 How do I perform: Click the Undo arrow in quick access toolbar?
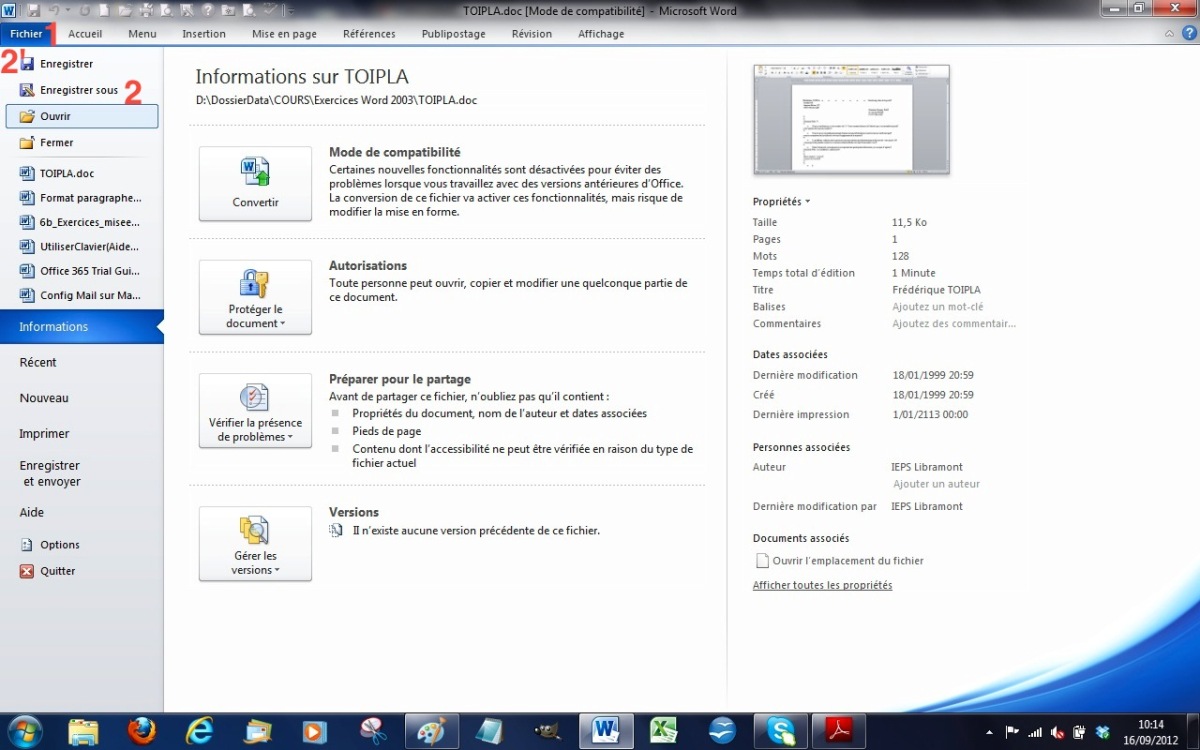[54, 11]
